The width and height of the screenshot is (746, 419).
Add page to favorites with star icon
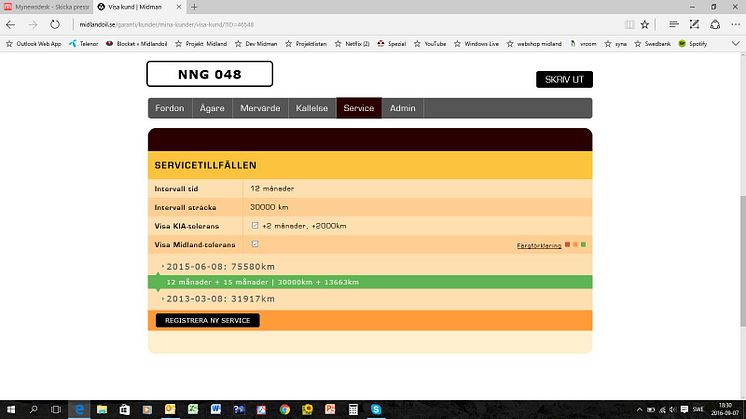645,25
